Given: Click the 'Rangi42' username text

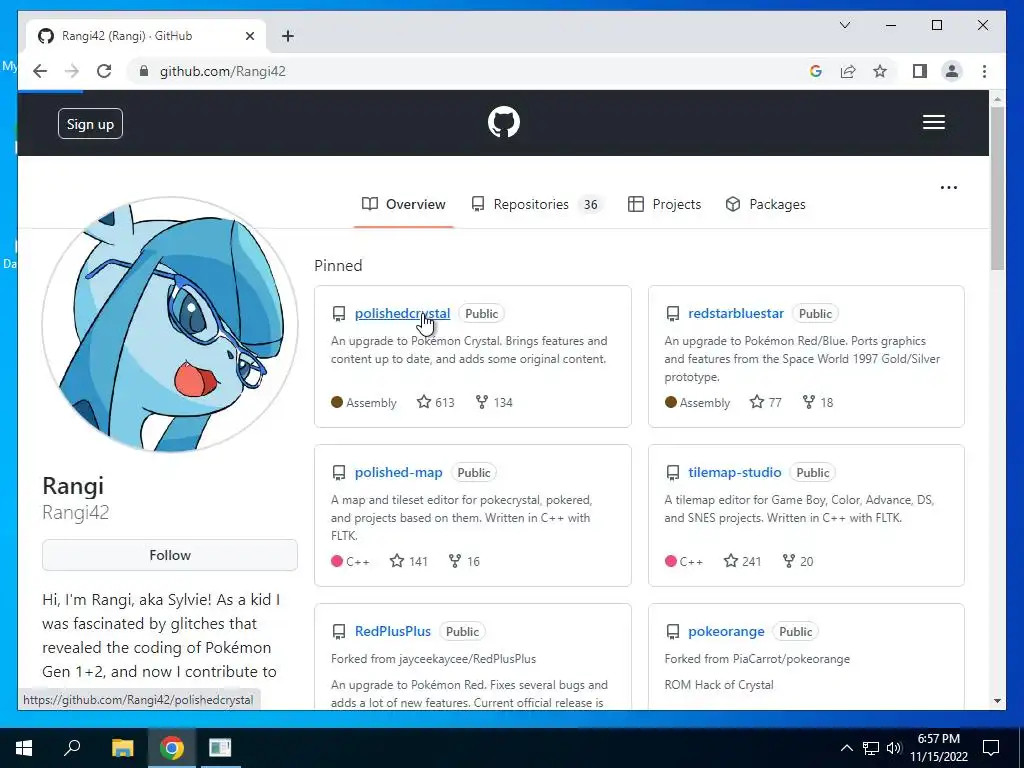Looking at the screenshot, I should point(75,513).
